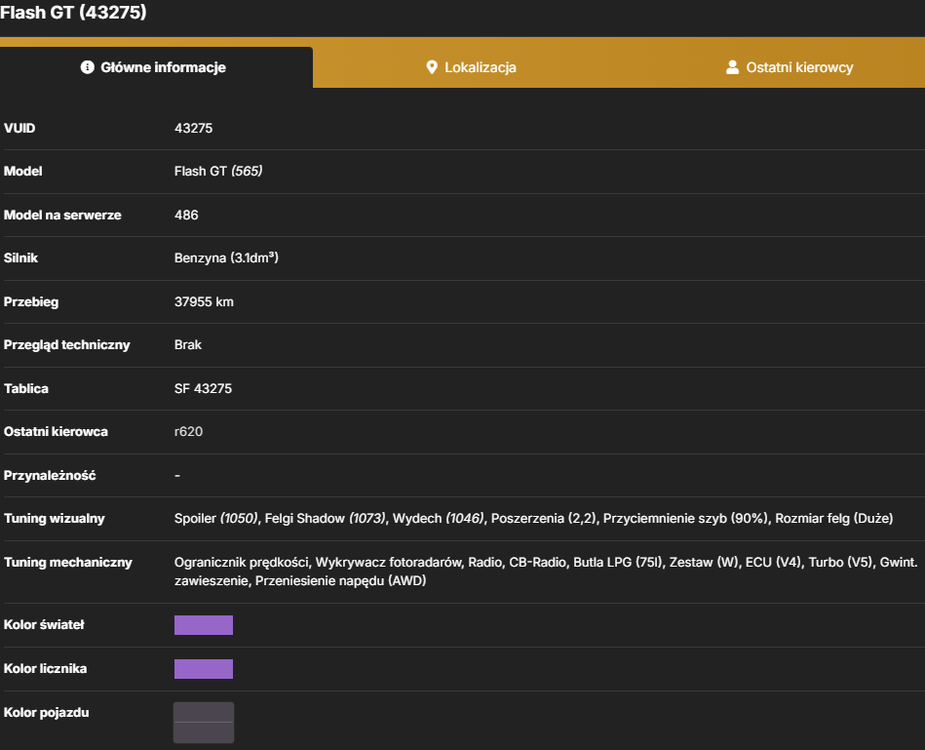Image resolution: width=925 pixels, height=750 pixels.
Task: Click the Model na serwerze label
Action: click(63, 215)
